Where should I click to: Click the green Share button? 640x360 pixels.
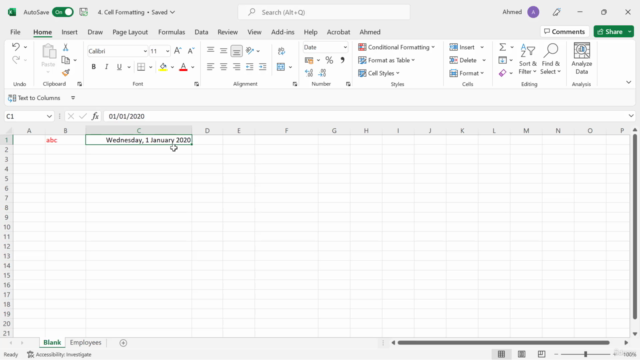610,31
